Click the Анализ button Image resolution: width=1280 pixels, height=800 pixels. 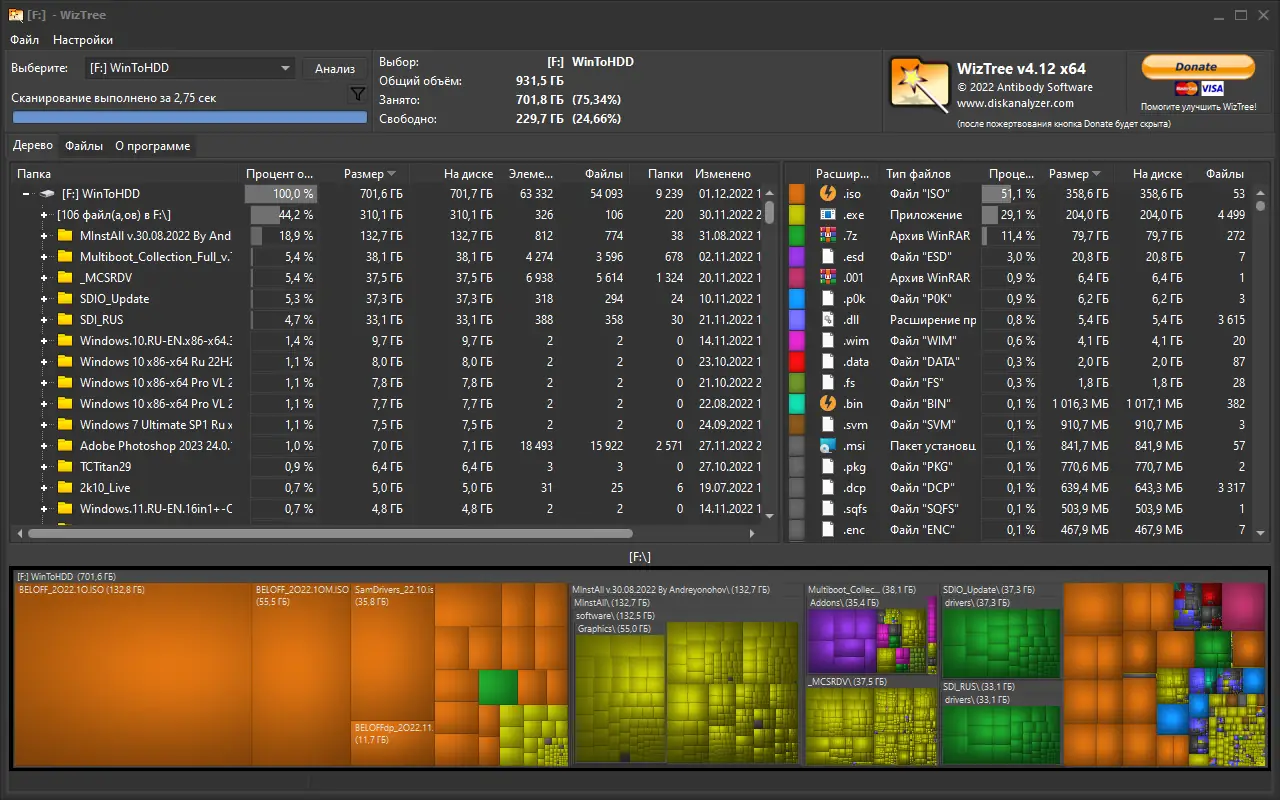click(335, 68)
